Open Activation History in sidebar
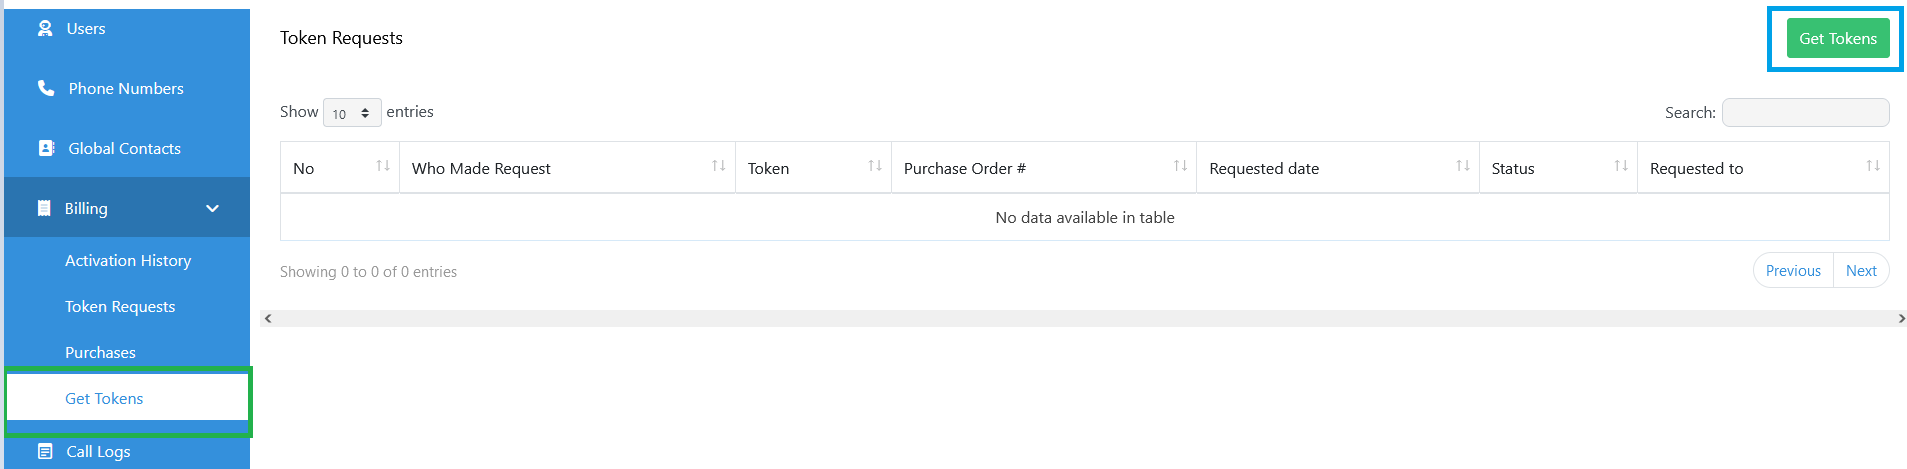The image size is (1907, 469). 128,260
